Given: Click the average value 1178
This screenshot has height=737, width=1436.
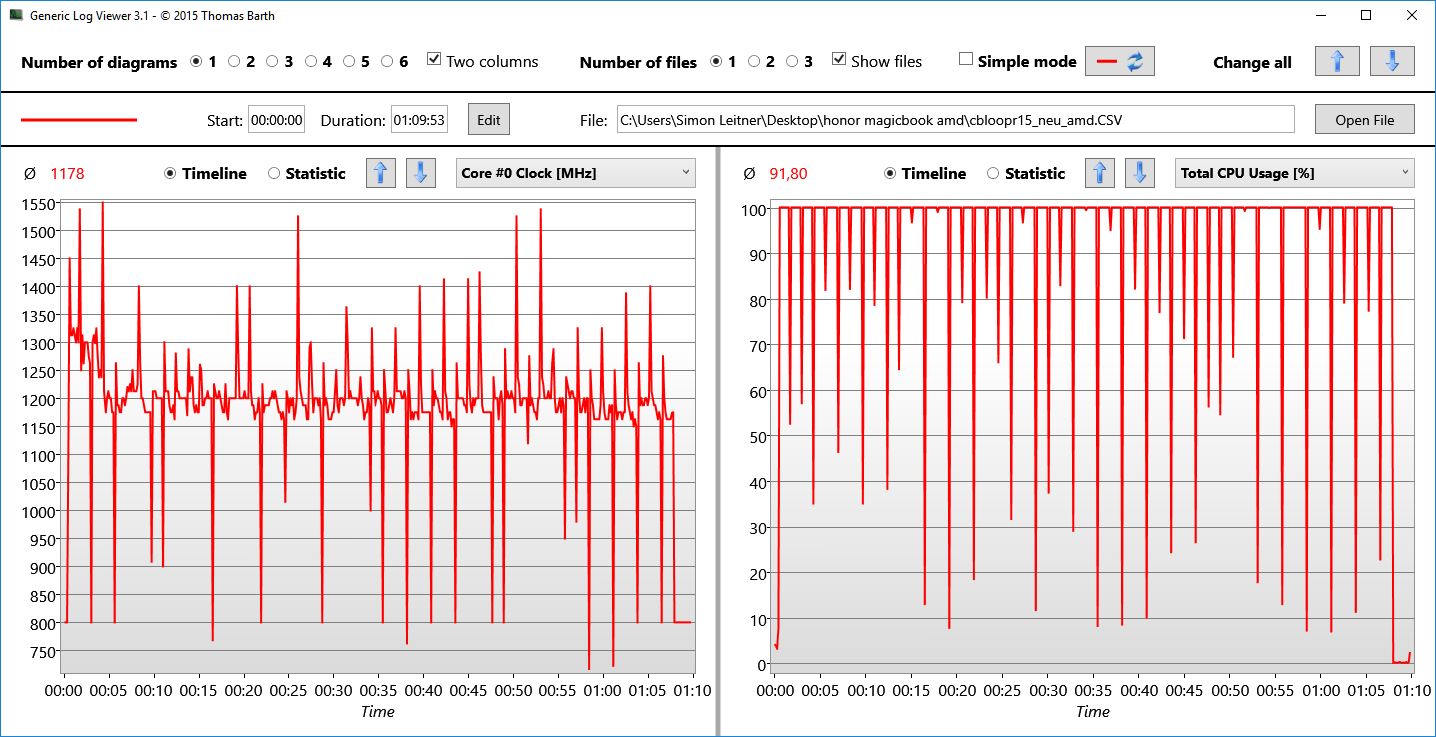Looking at the screenshot, I should [x=67, y=173].
